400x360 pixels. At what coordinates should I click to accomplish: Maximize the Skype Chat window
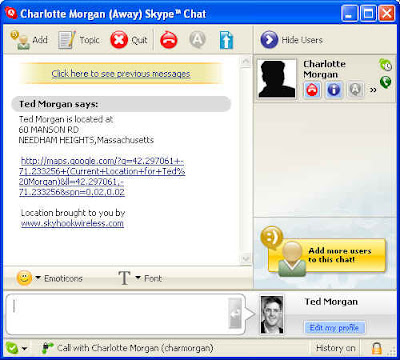pyautogui.click(x=368, y=14)
